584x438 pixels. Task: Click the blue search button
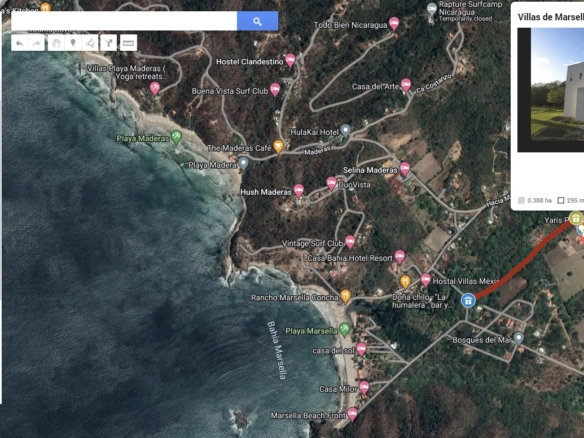coord(257,21)
